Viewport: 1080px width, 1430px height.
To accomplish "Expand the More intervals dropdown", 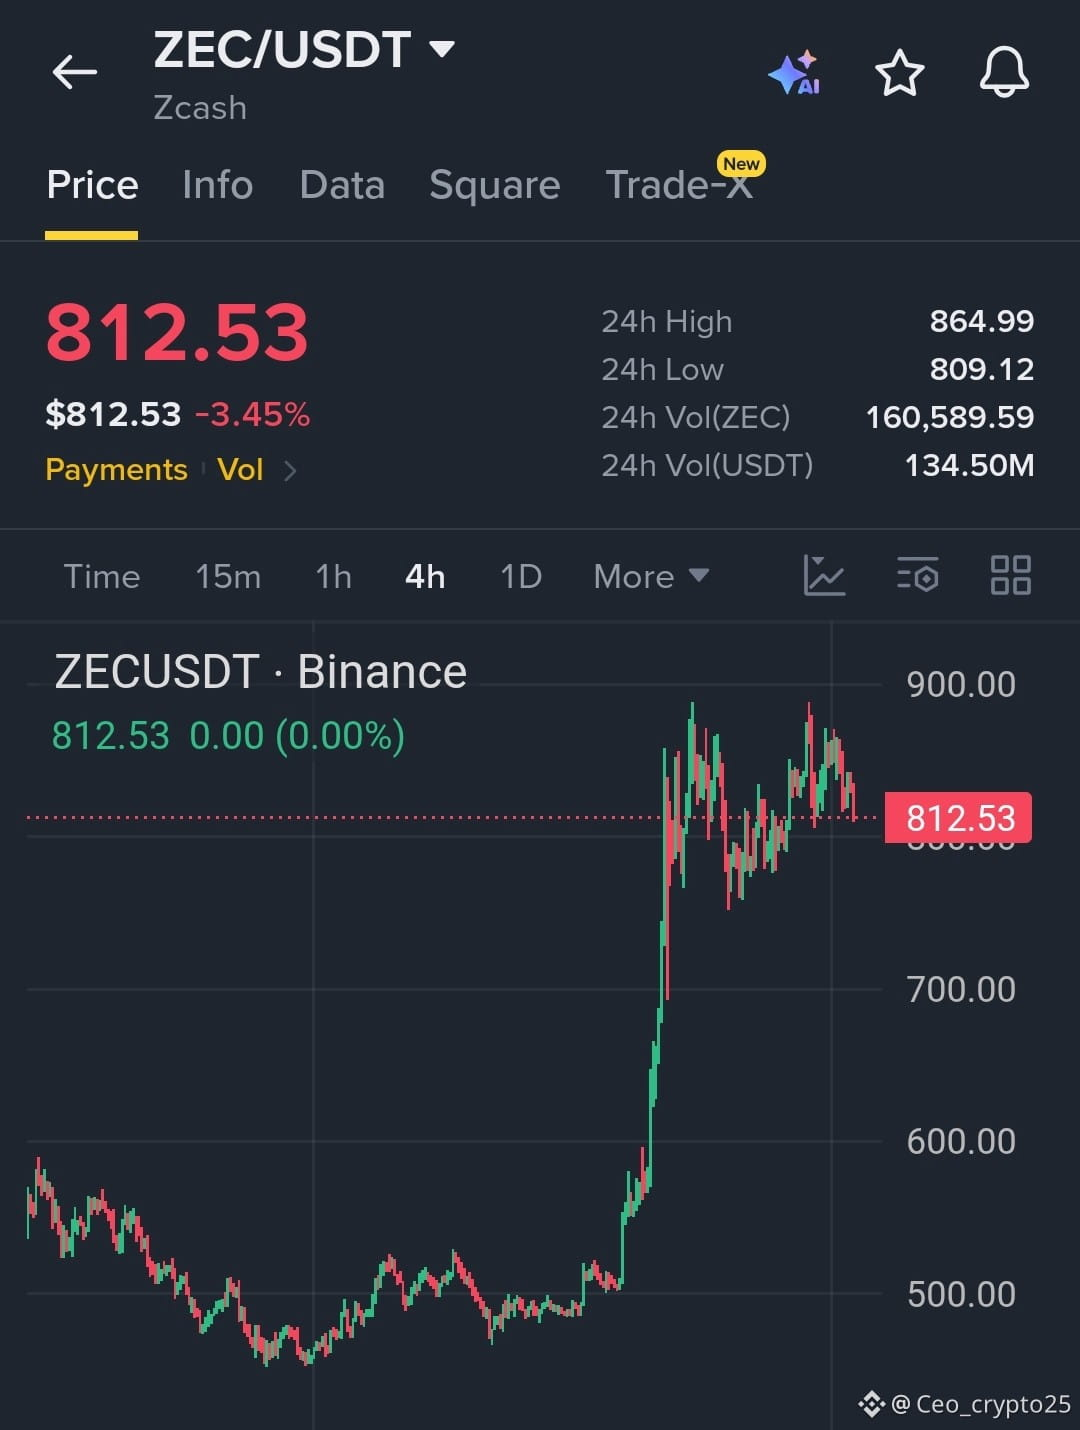I will pos(651,577).
